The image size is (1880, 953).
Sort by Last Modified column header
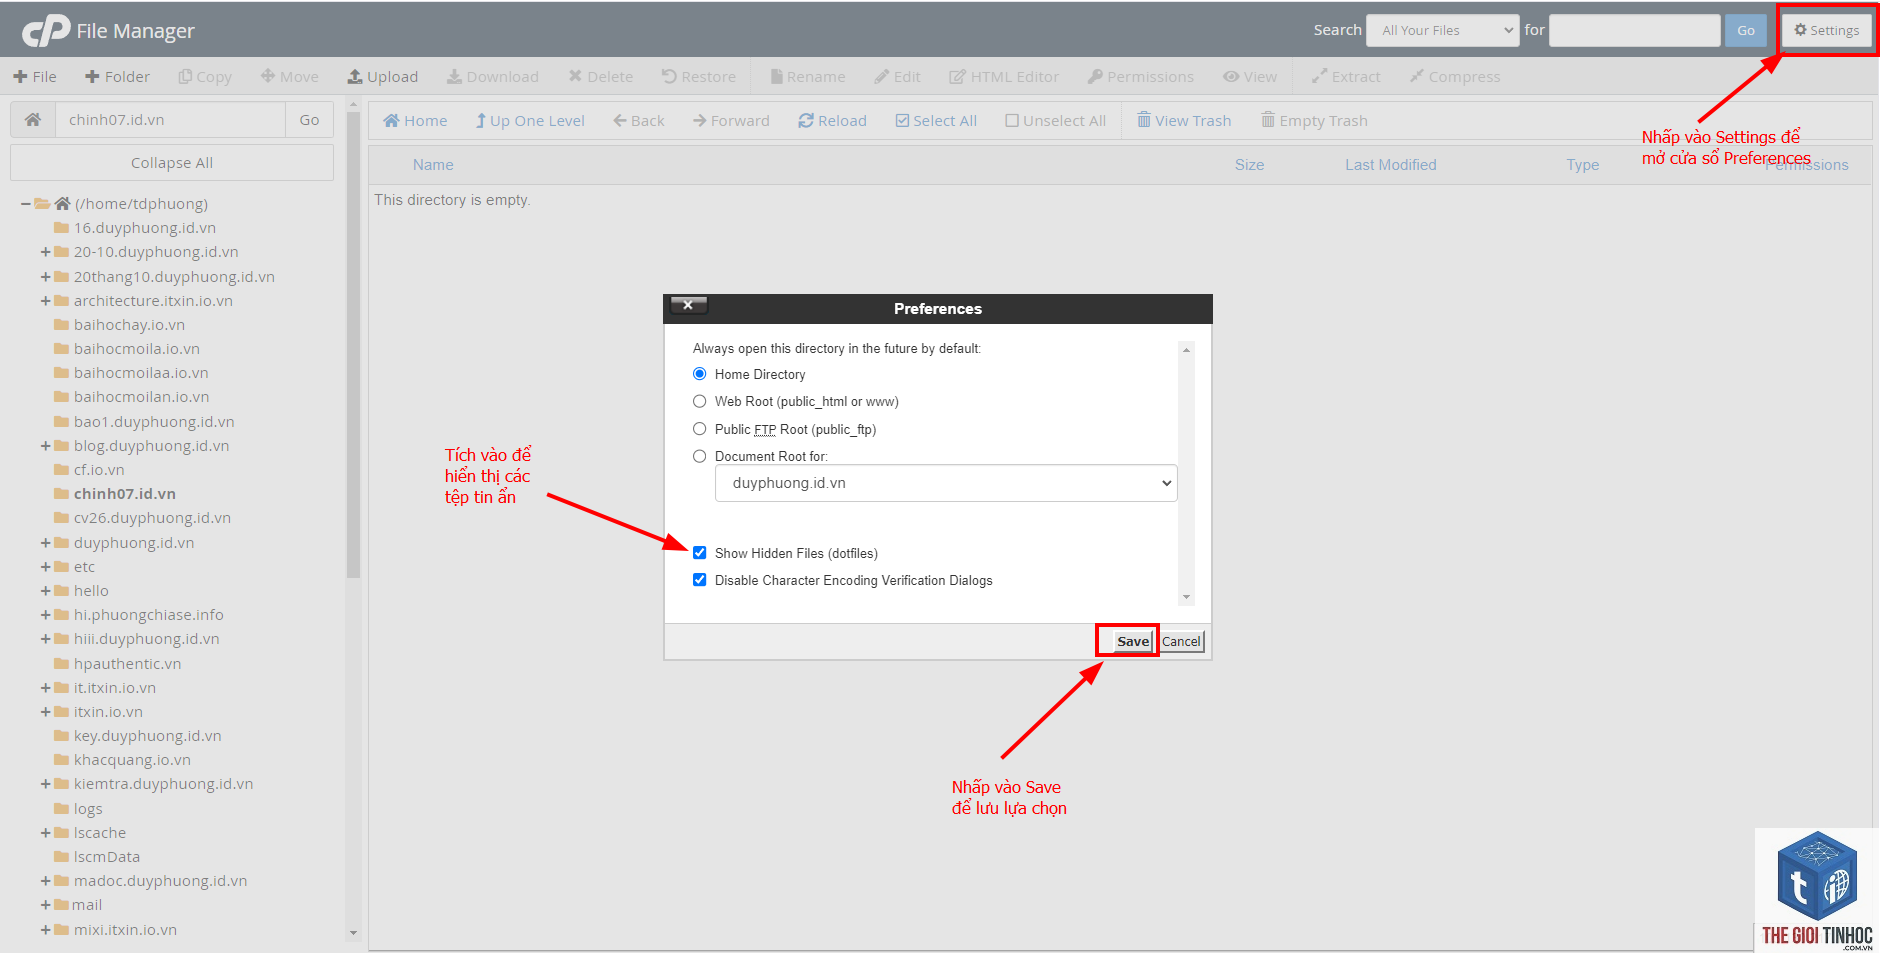[x=1391, y=165]
